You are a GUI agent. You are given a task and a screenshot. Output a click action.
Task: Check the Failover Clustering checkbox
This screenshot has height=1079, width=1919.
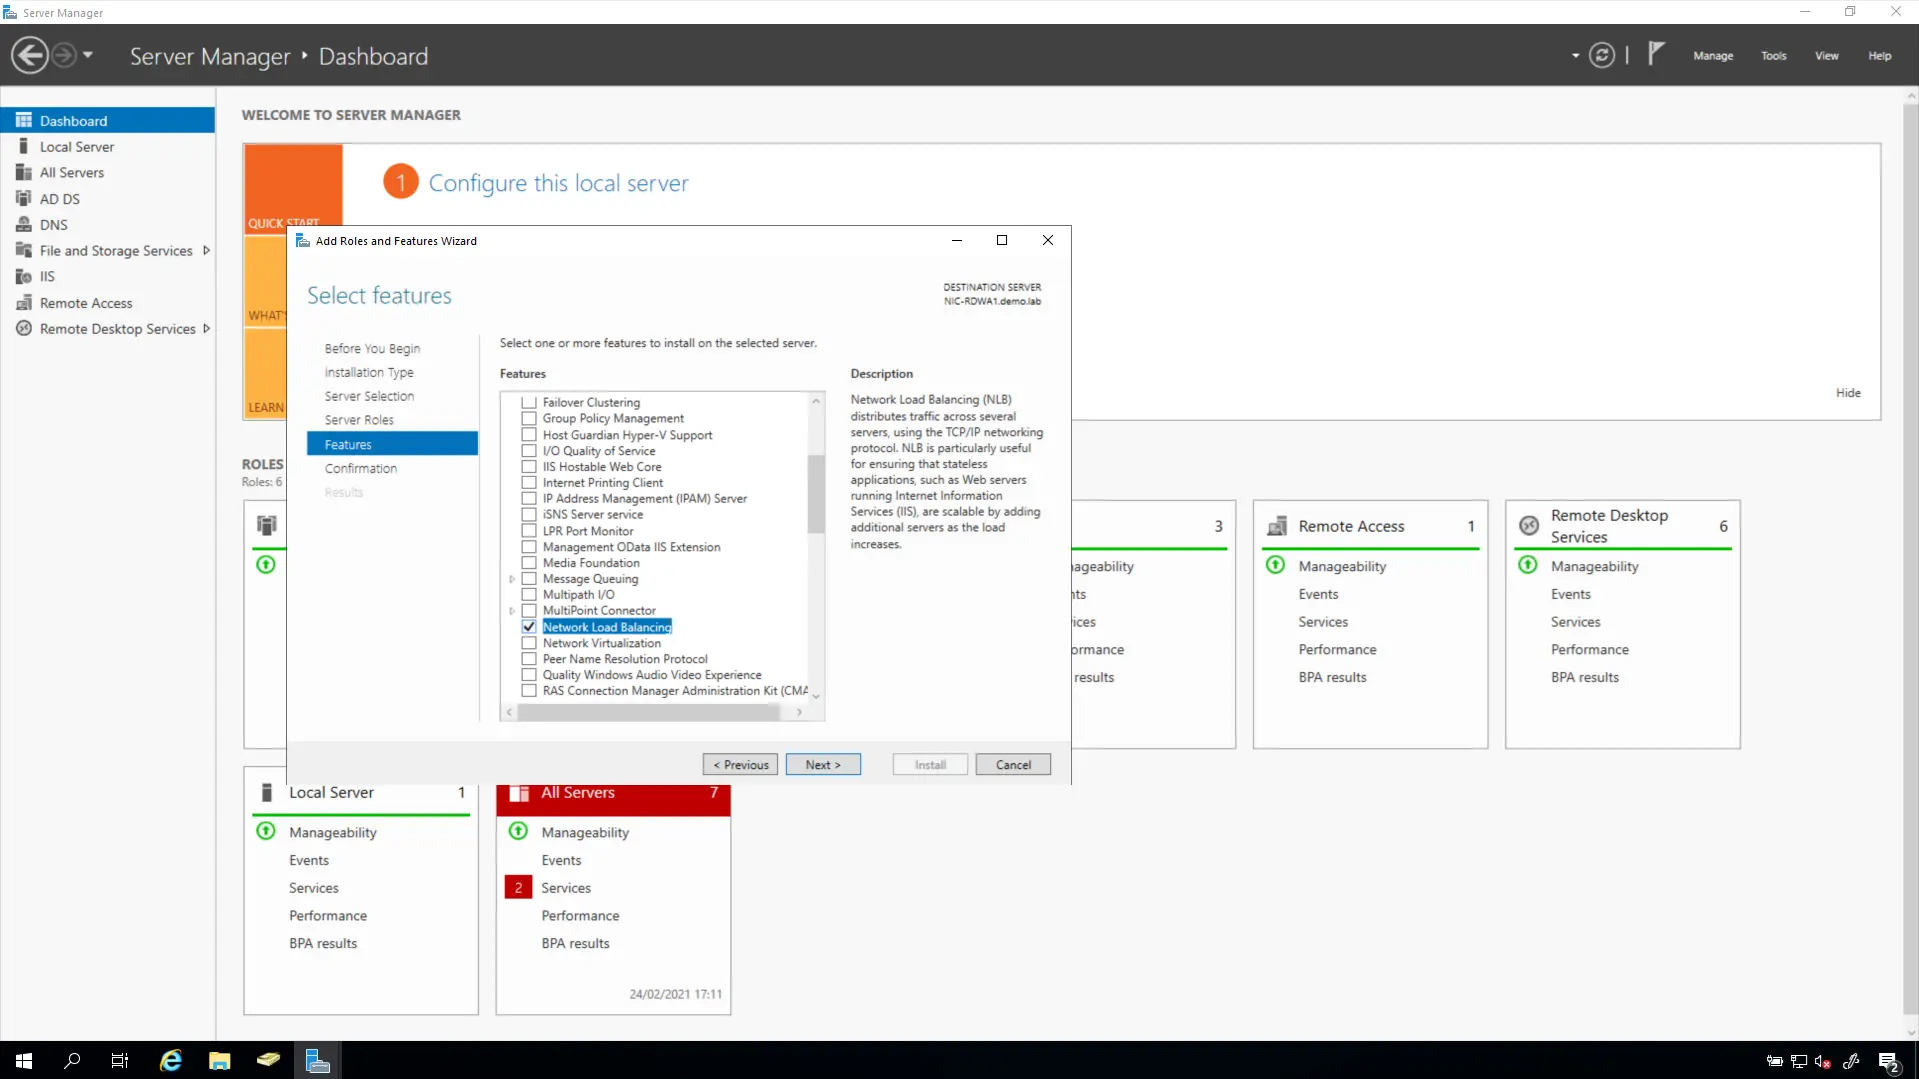tap(529, 402)
